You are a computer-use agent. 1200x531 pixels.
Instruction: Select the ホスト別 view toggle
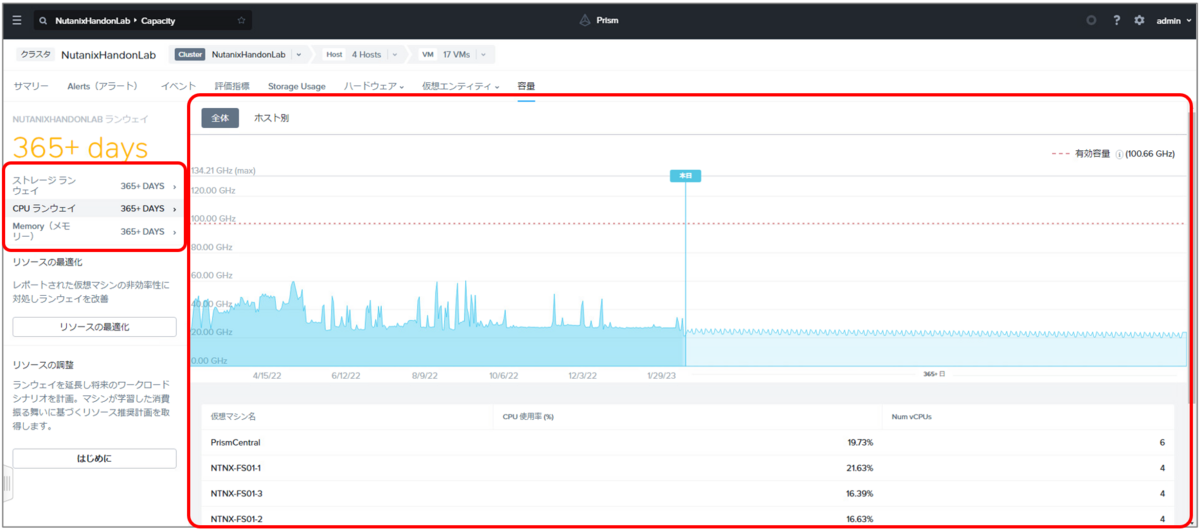coord(271,118)
